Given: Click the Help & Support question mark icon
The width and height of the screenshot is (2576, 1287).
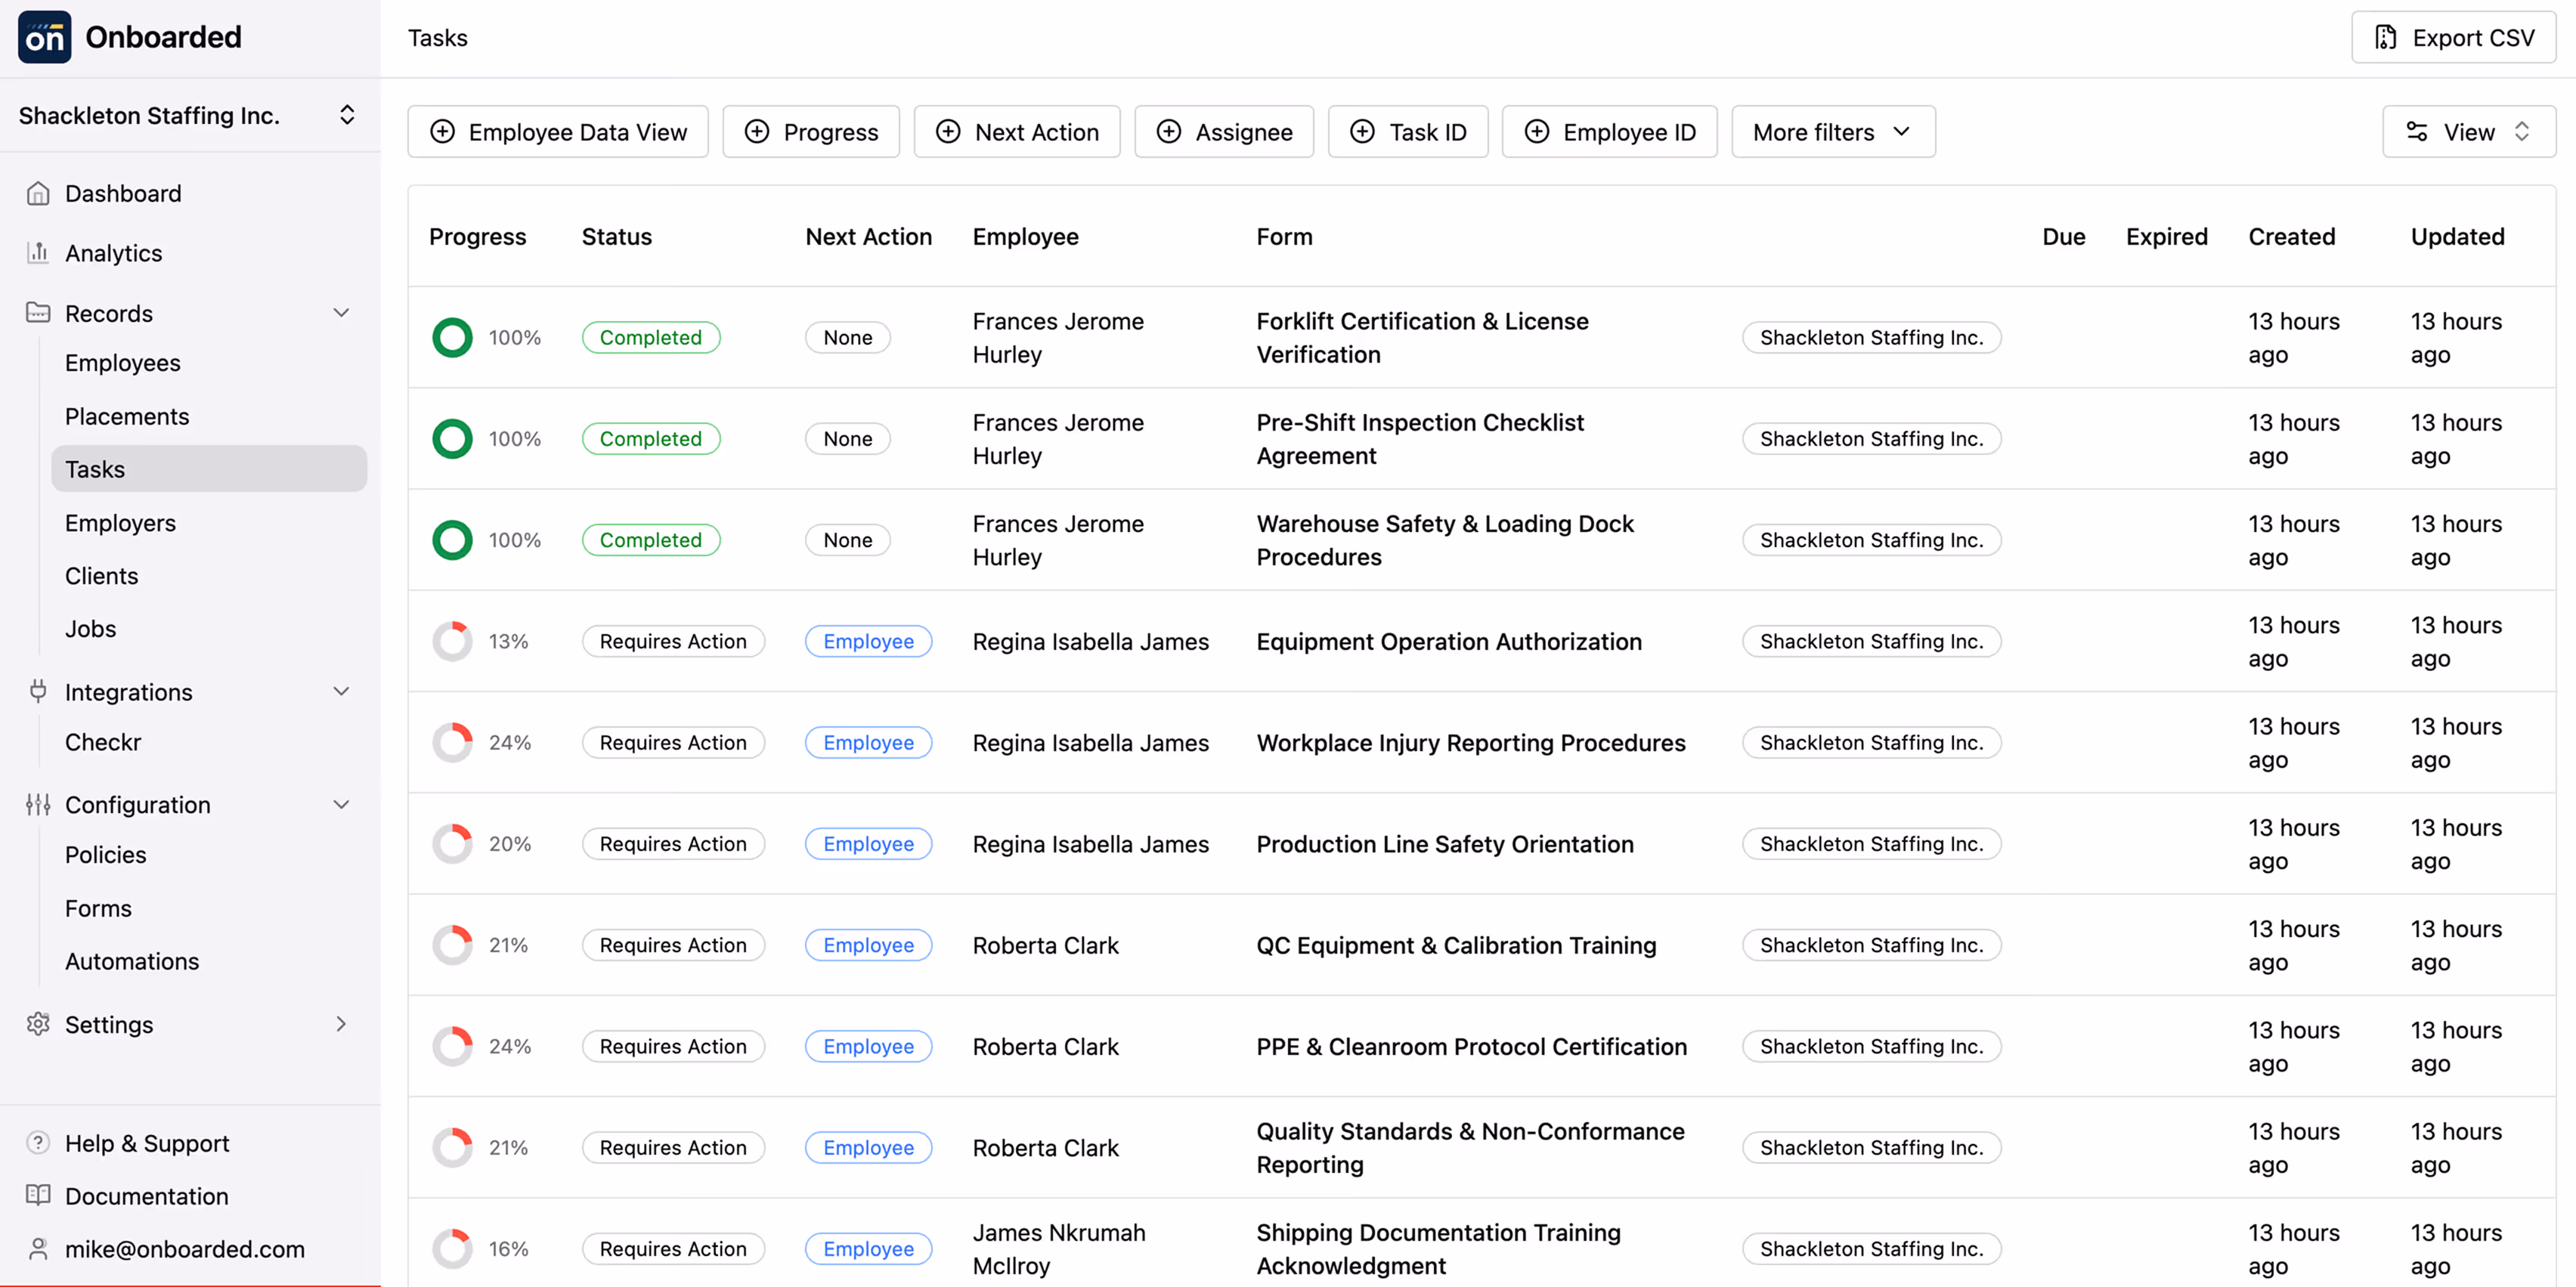Looking at the screenshot, I should pyautogui.click(x=37, y=1142).
